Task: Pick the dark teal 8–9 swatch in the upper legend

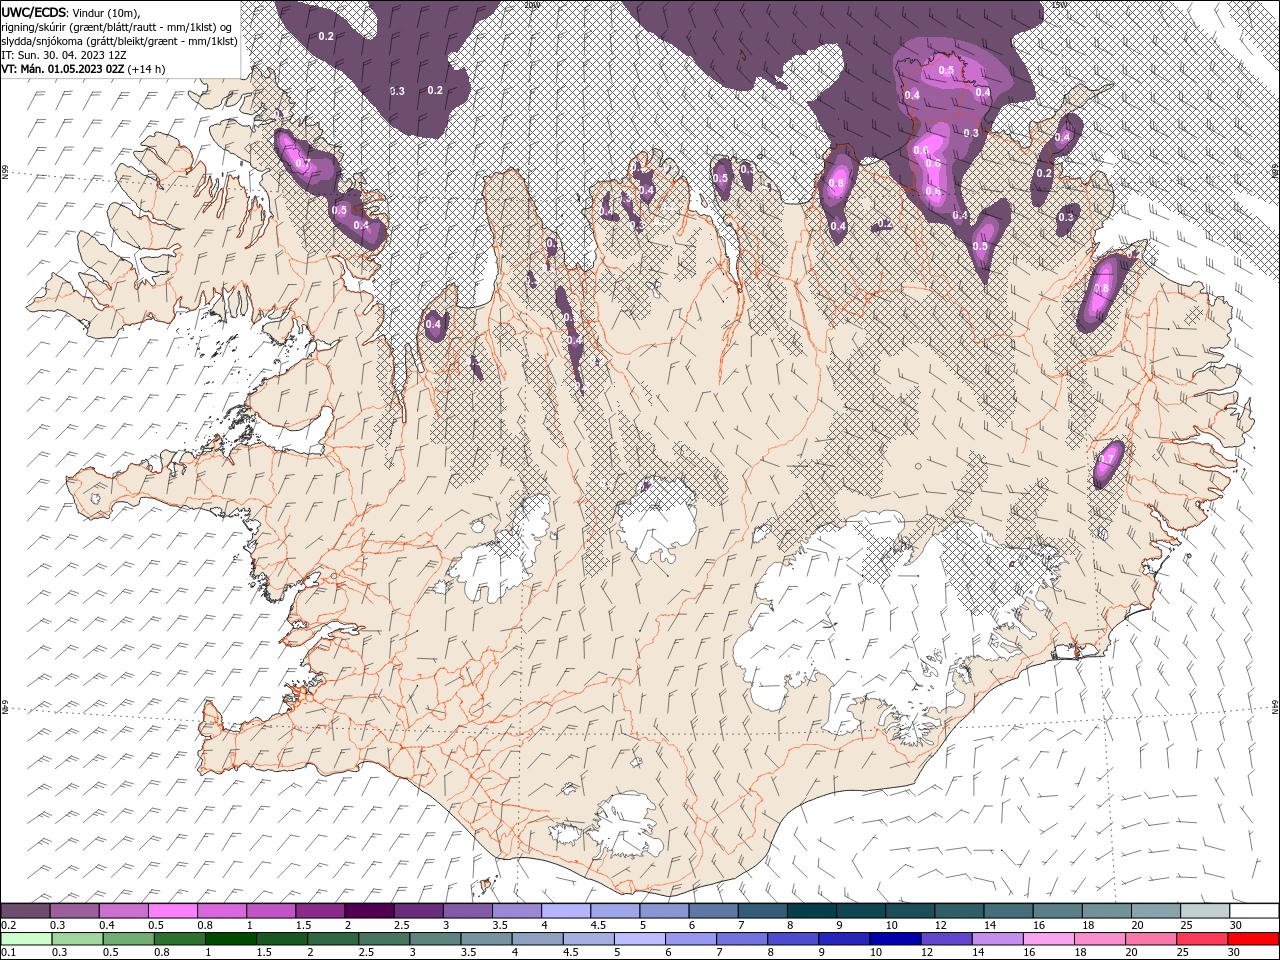Action: pyautogui.click(x=812, y=910)
